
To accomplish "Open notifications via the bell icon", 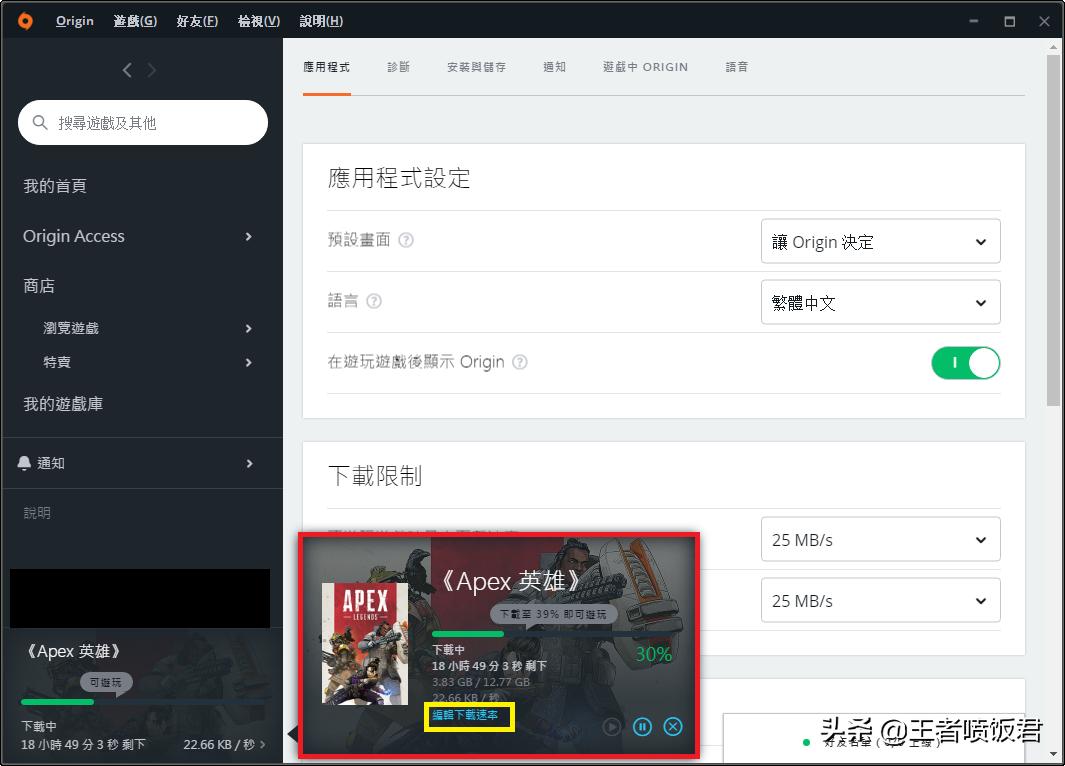I will (25, 462).
